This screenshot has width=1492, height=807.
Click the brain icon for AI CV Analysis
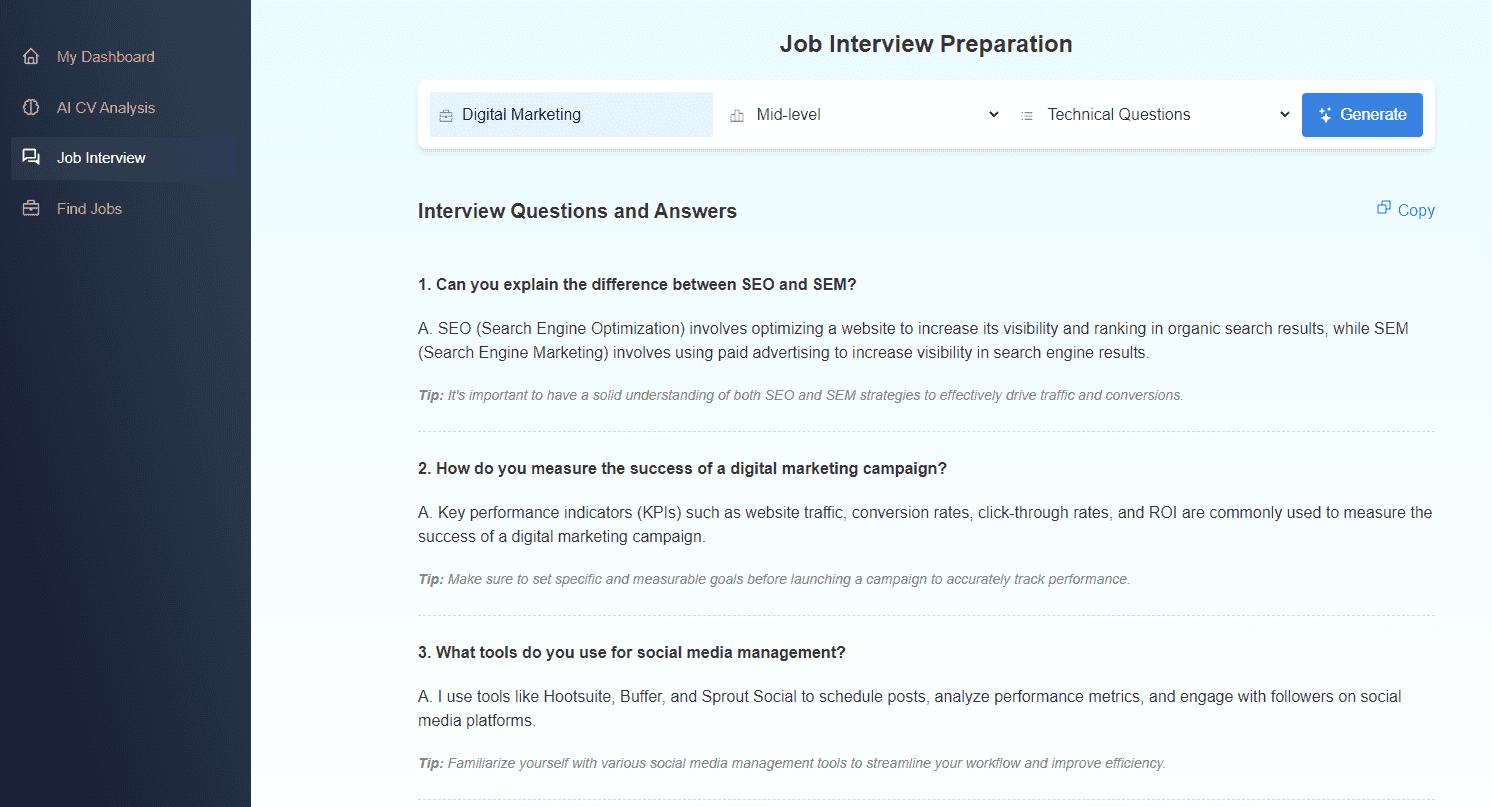click(x=31, y=108)
